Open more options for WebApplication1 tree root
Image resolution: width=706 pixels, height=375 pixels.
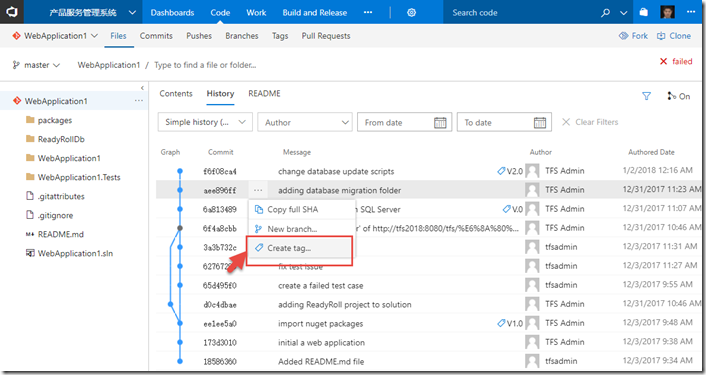tap(139, 101)
